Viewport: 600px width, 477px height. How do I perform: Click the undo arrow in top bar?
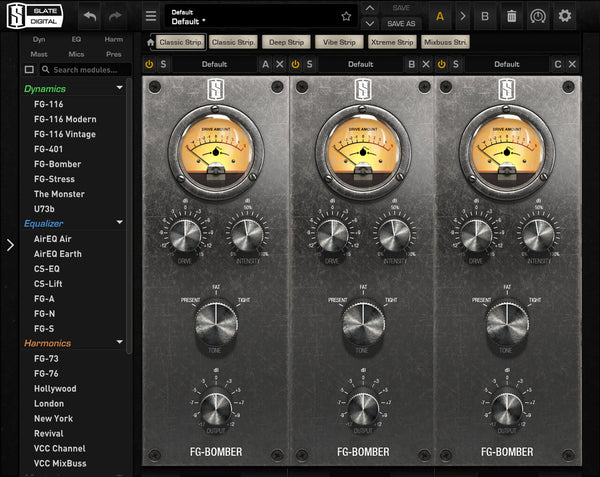(90, 16)
